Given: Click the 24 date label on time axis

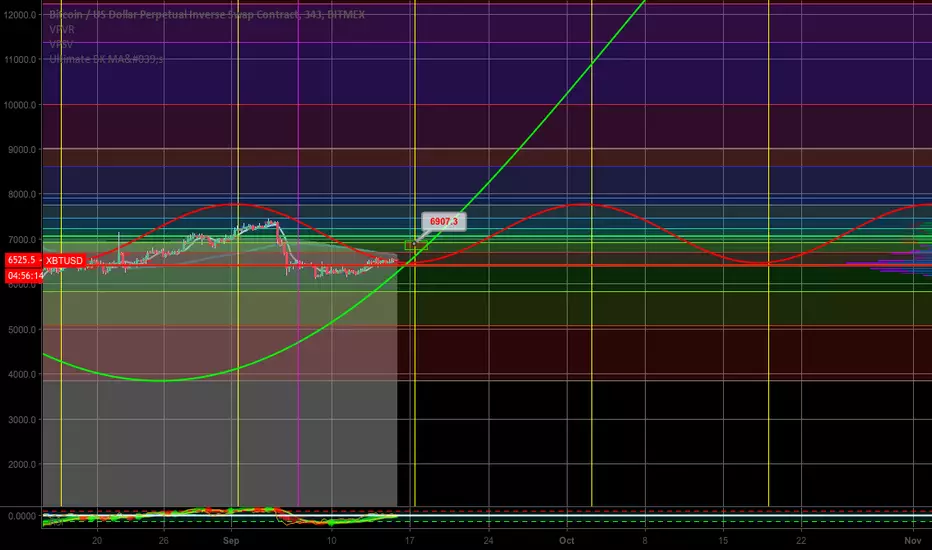Looking at the screenshot, I should click(488, 540).
